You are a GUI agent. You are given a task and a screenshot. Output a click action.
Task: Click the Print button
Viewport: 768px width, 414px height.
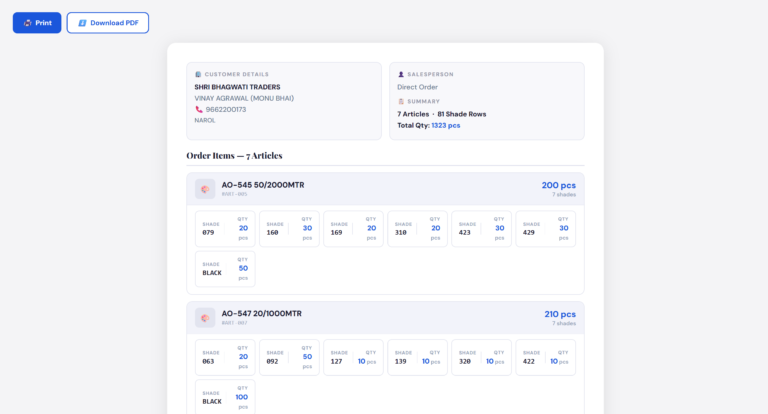coord(37,23)
